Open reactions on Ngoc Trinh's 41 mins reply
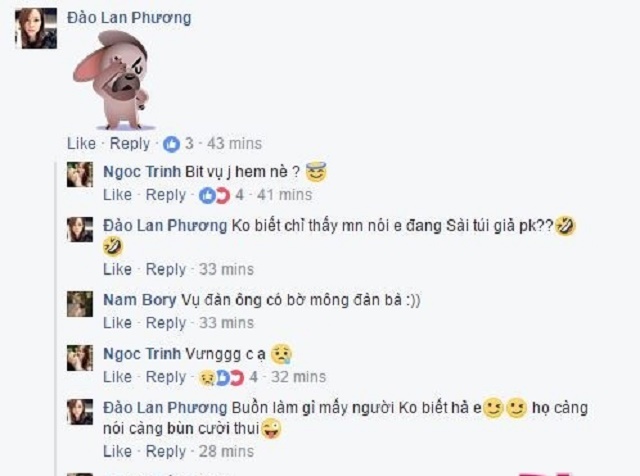 pos(221,196)
